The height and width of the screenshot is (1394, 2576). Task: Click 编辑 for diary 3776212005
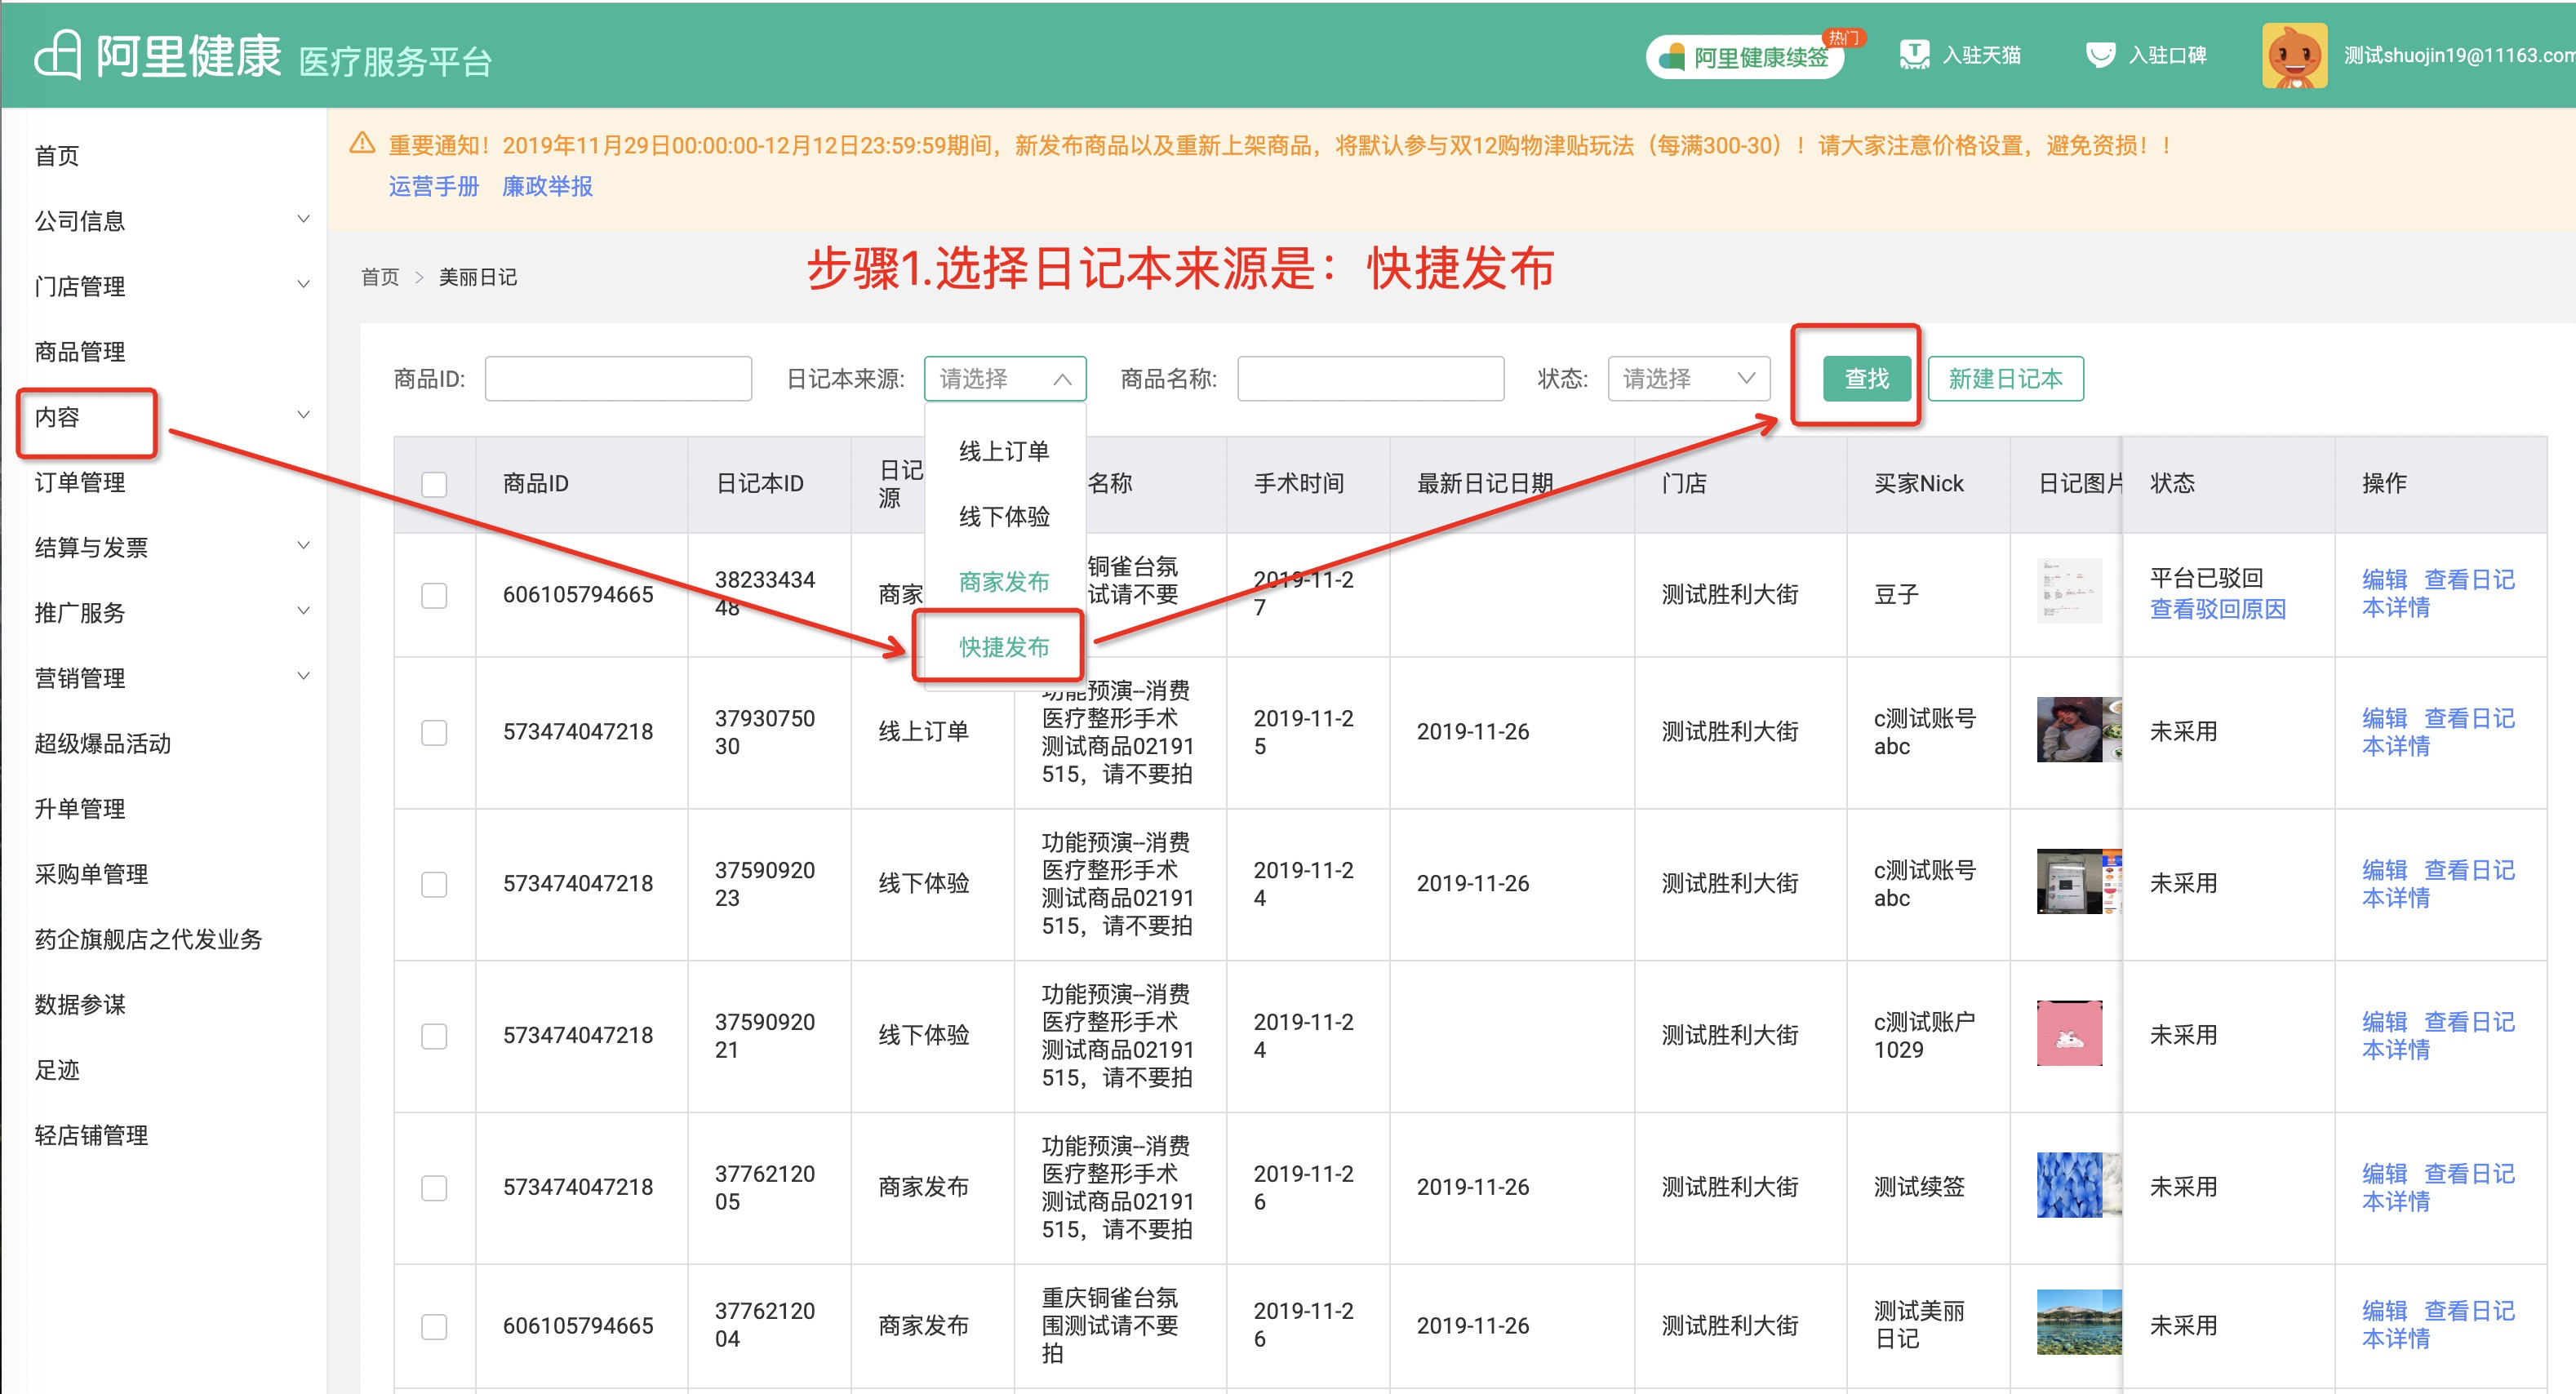click(x=2384, y=1174)
